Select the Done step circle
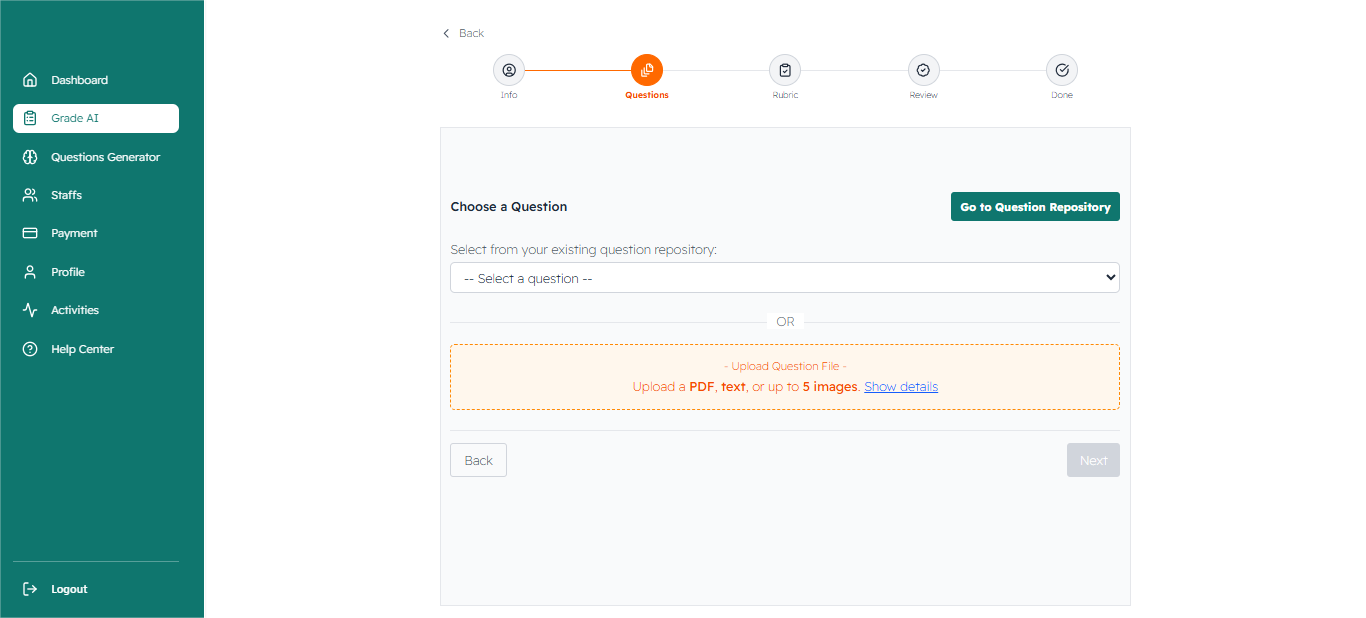Viewport: 1366px width, 618px height. click(1062, 70)
